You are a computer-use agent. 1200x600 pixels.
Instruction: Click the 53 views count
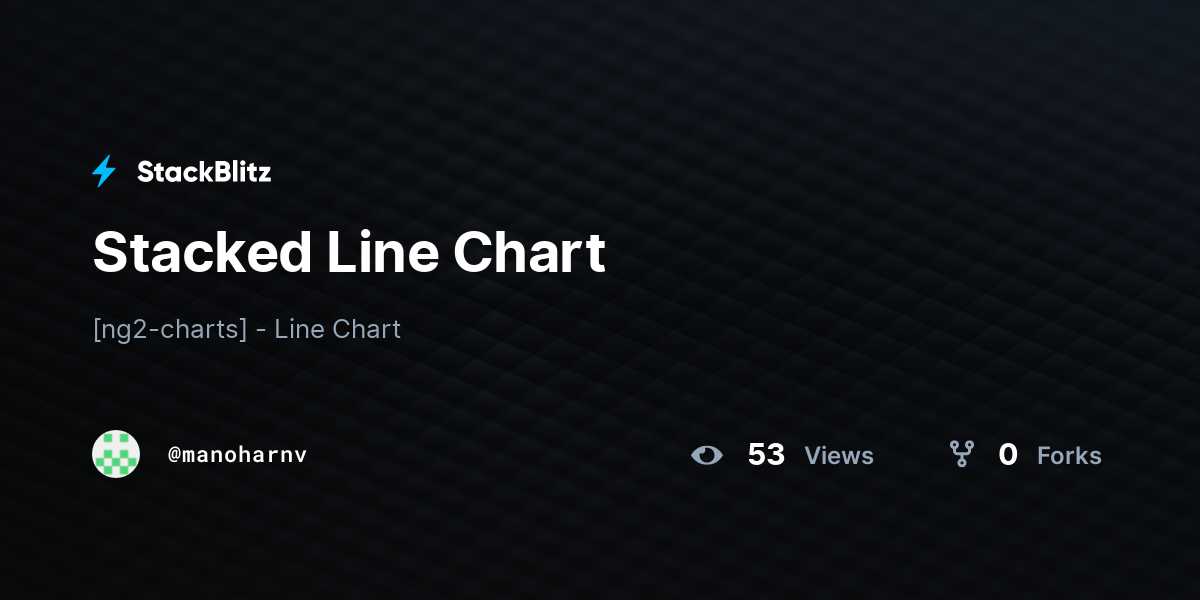(766, 455)
